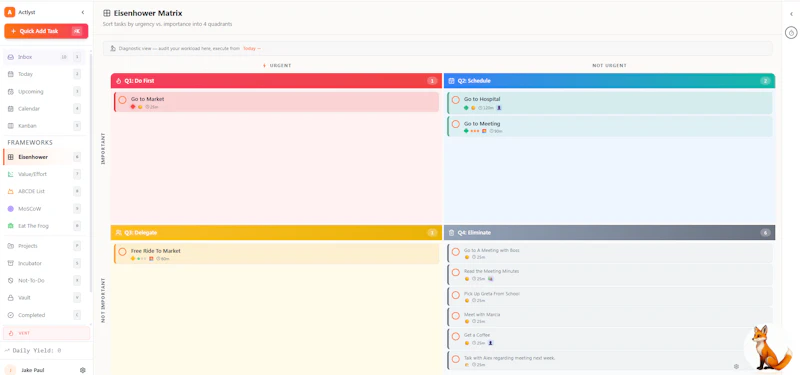Screen dimensions: 800x375
Task: Click the Projects folder icon
Action: coord(11,246)
